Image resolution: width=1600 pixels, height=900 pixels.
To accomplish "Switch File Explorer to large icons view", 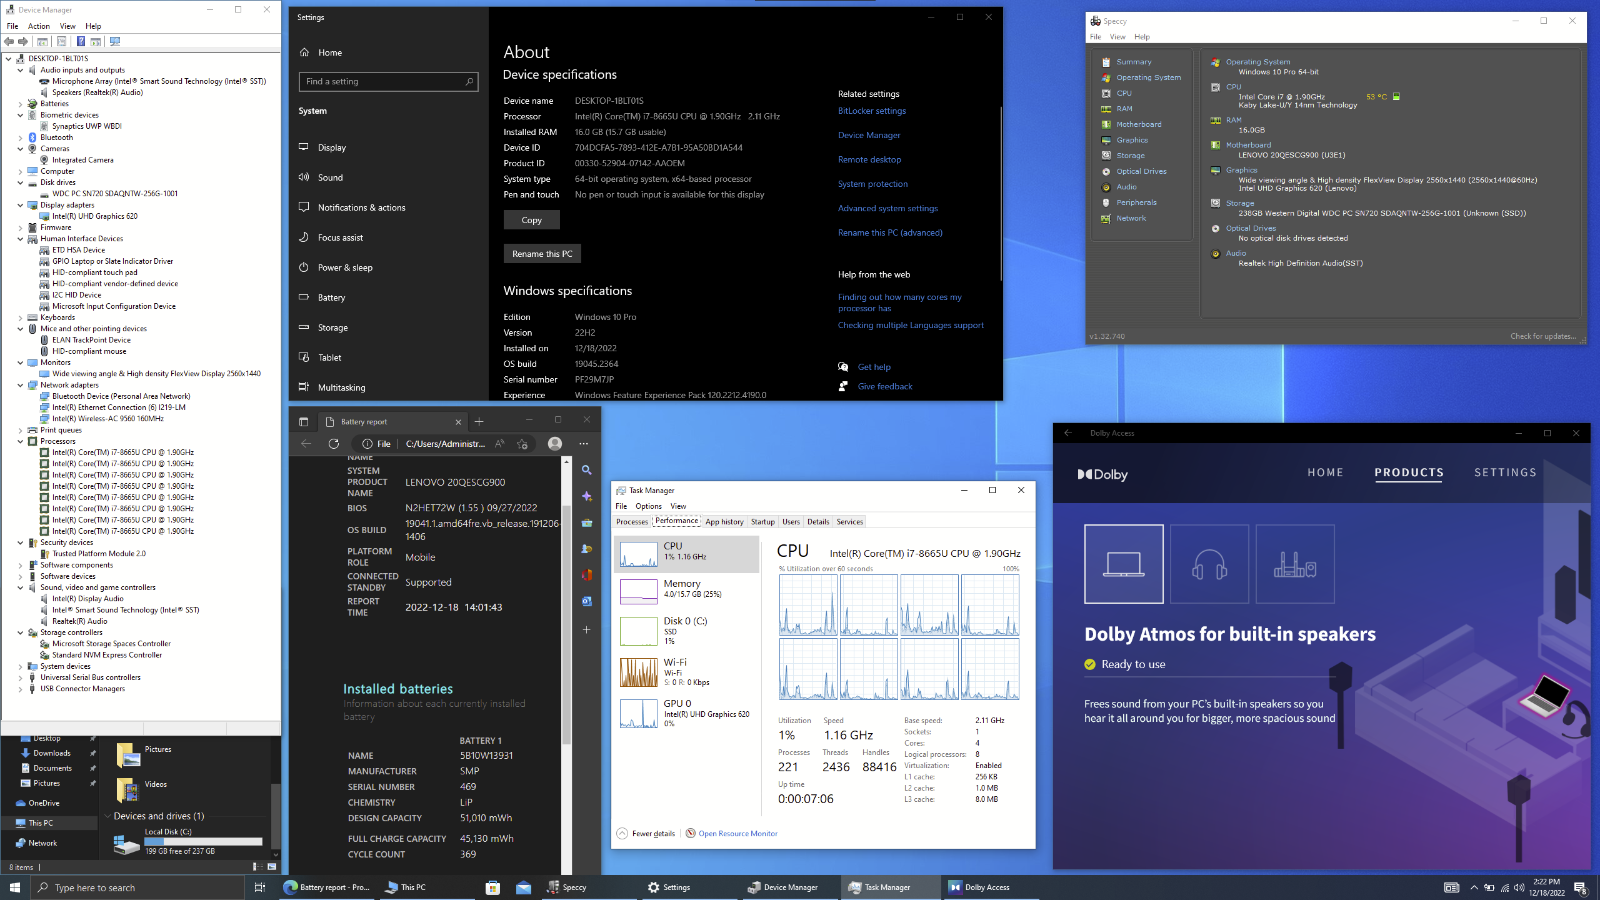I will 273,867.
